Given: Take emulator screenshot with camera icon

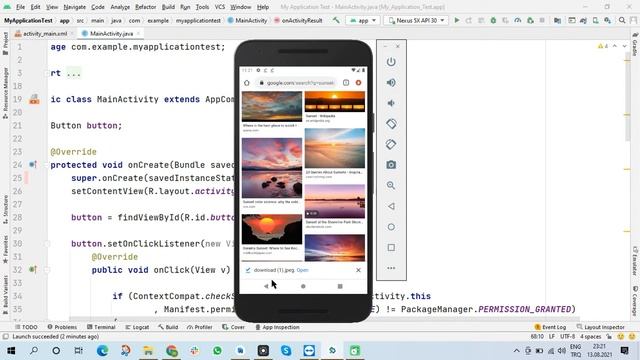Looking at the screenshot, I should tap(391, 165).
